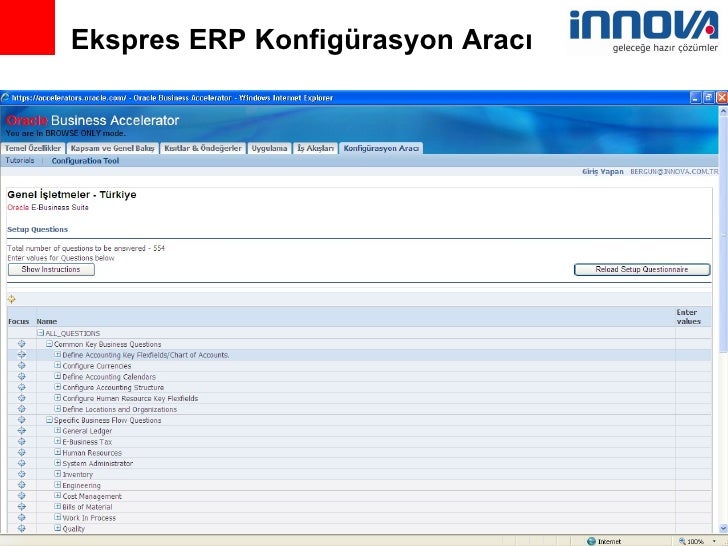Screen dimensions: 728x546
Task: Click focus icon for Quality row
Action: click(x=22, y=528)
